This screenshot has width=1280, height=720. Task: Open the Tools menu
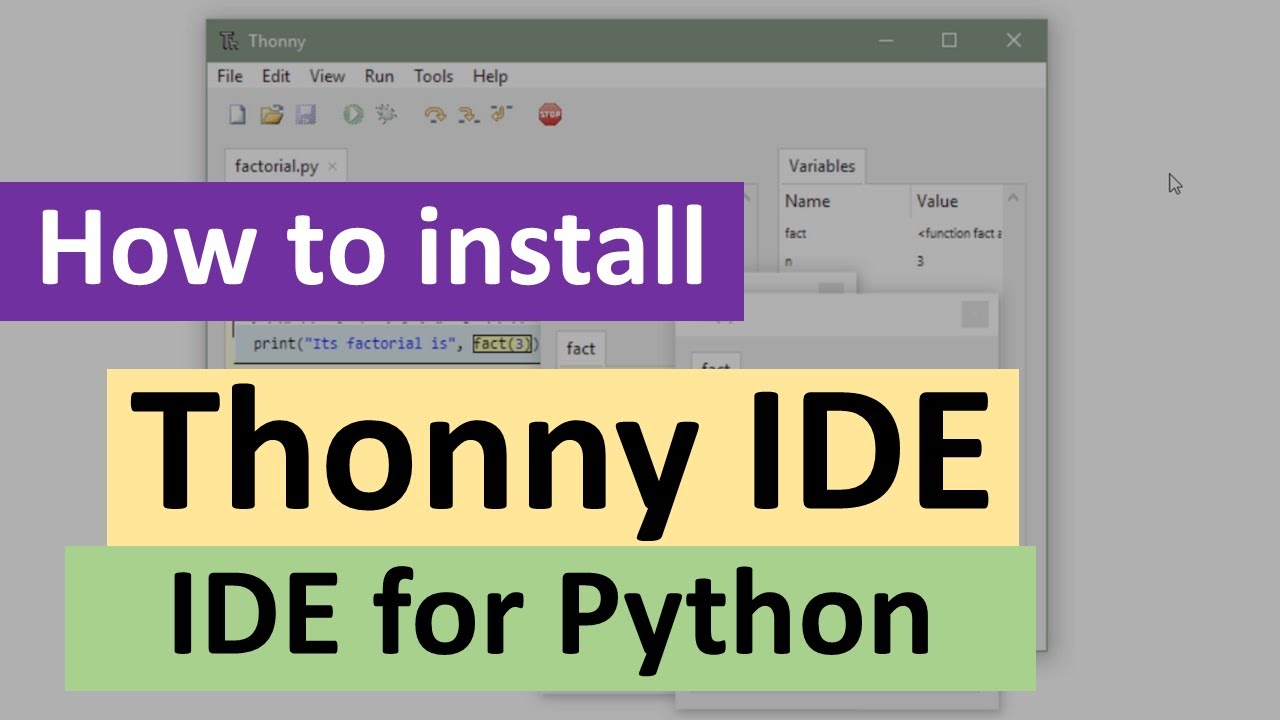(x=433, y=76)
